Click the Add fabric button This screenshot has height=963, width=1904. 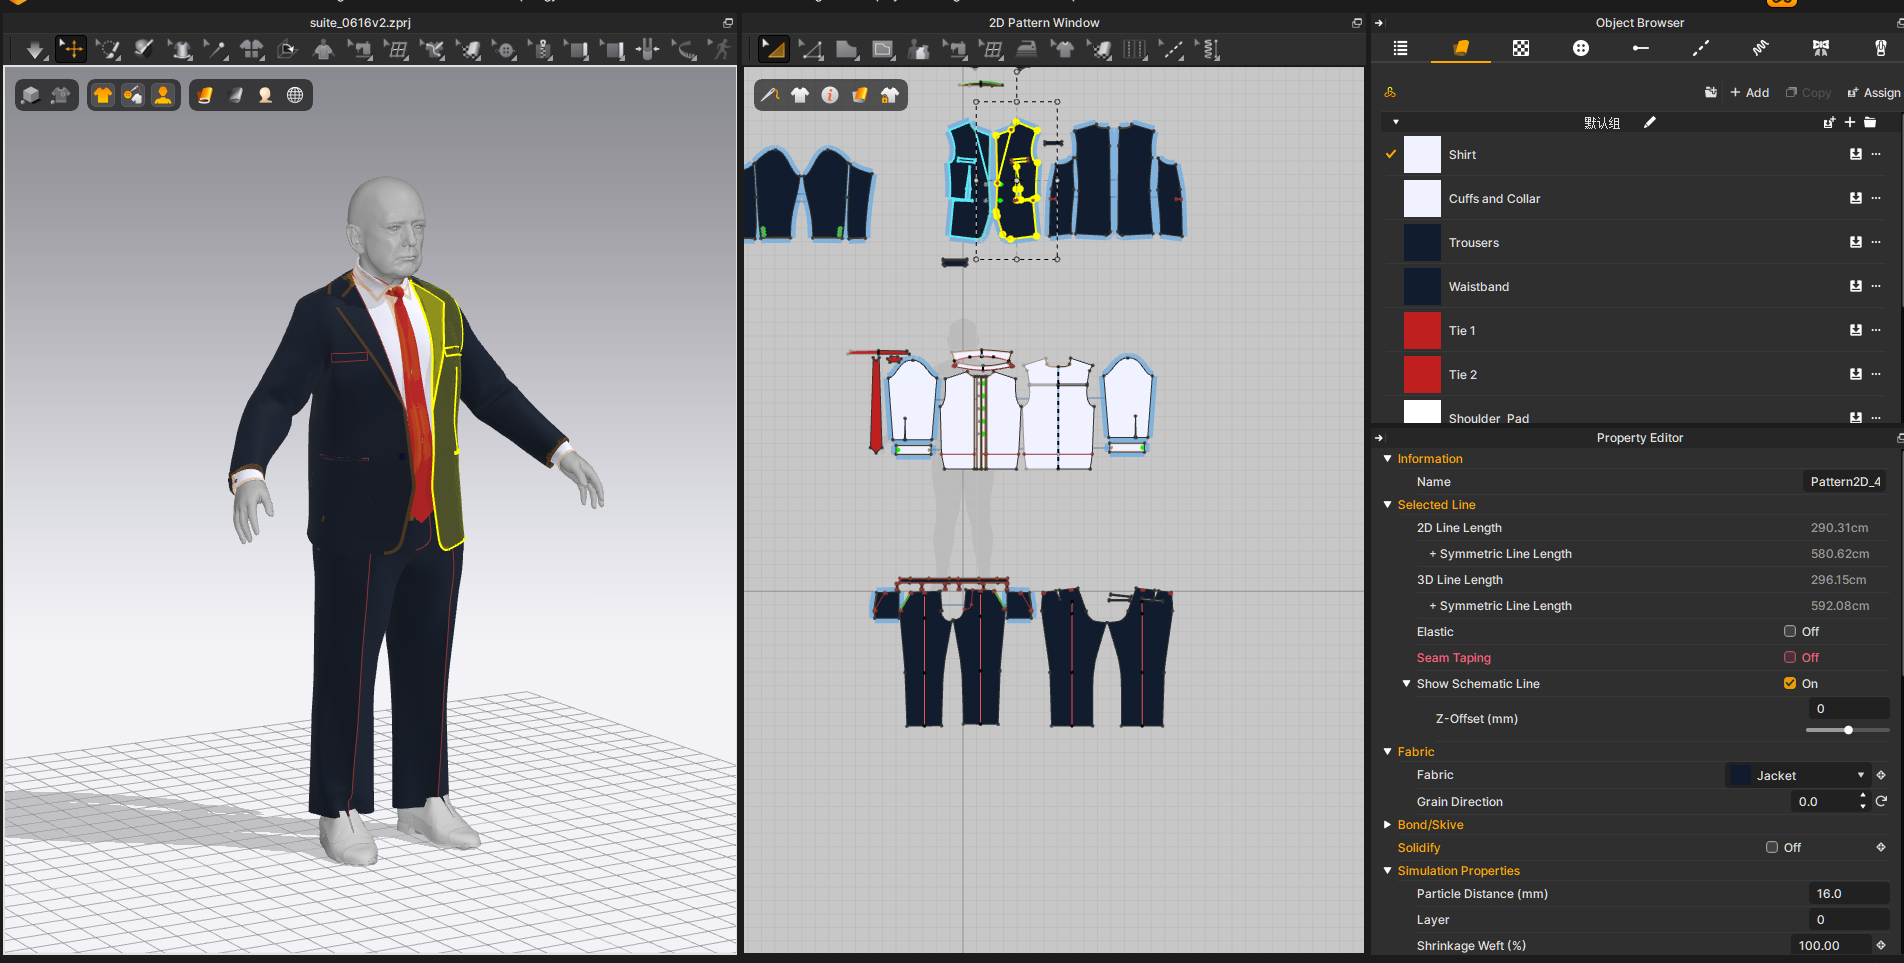[1750, 92]
